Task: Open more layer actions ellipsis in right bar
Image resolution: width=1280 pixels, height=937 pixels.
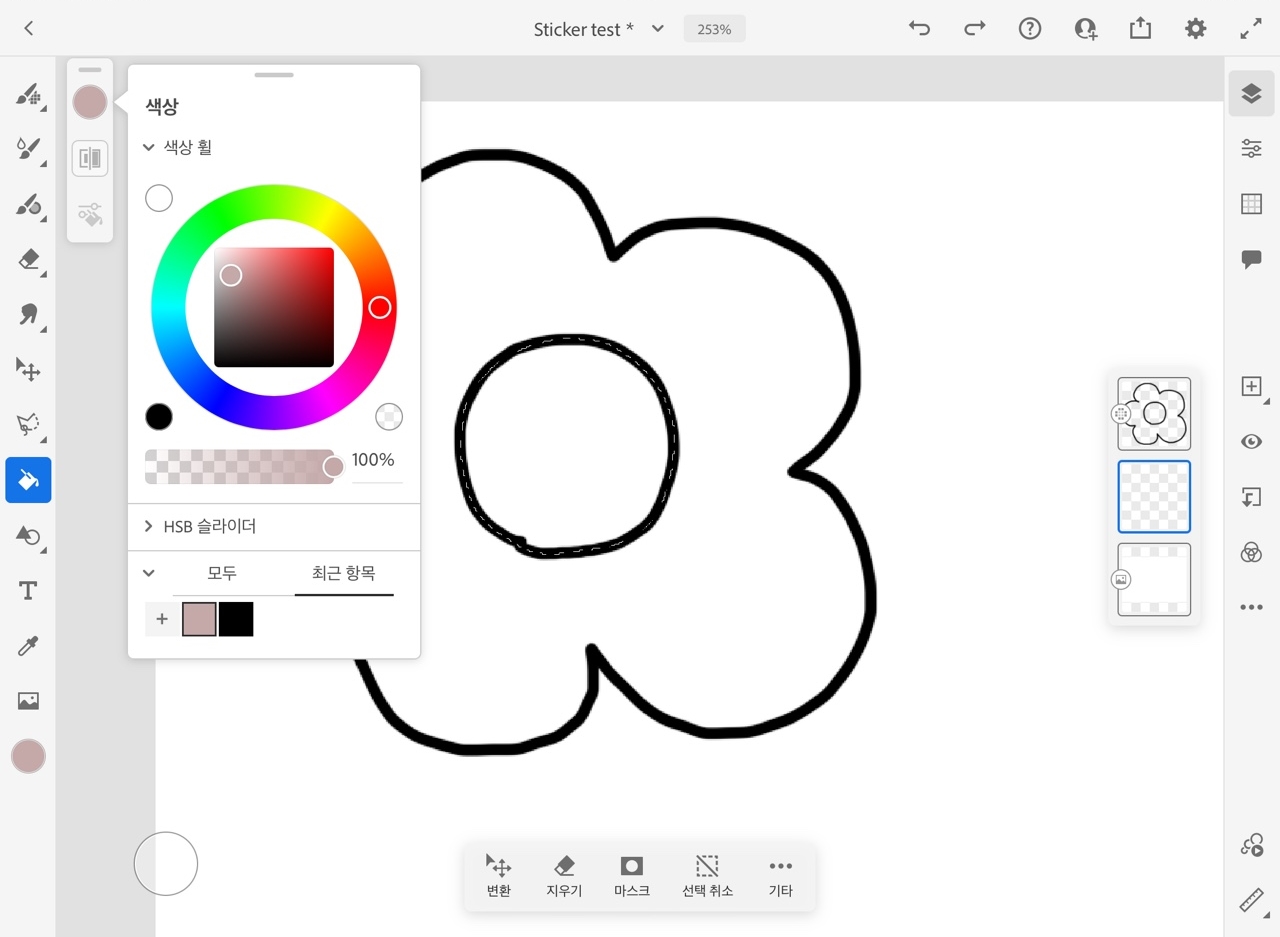Action: coord(1251,607)
